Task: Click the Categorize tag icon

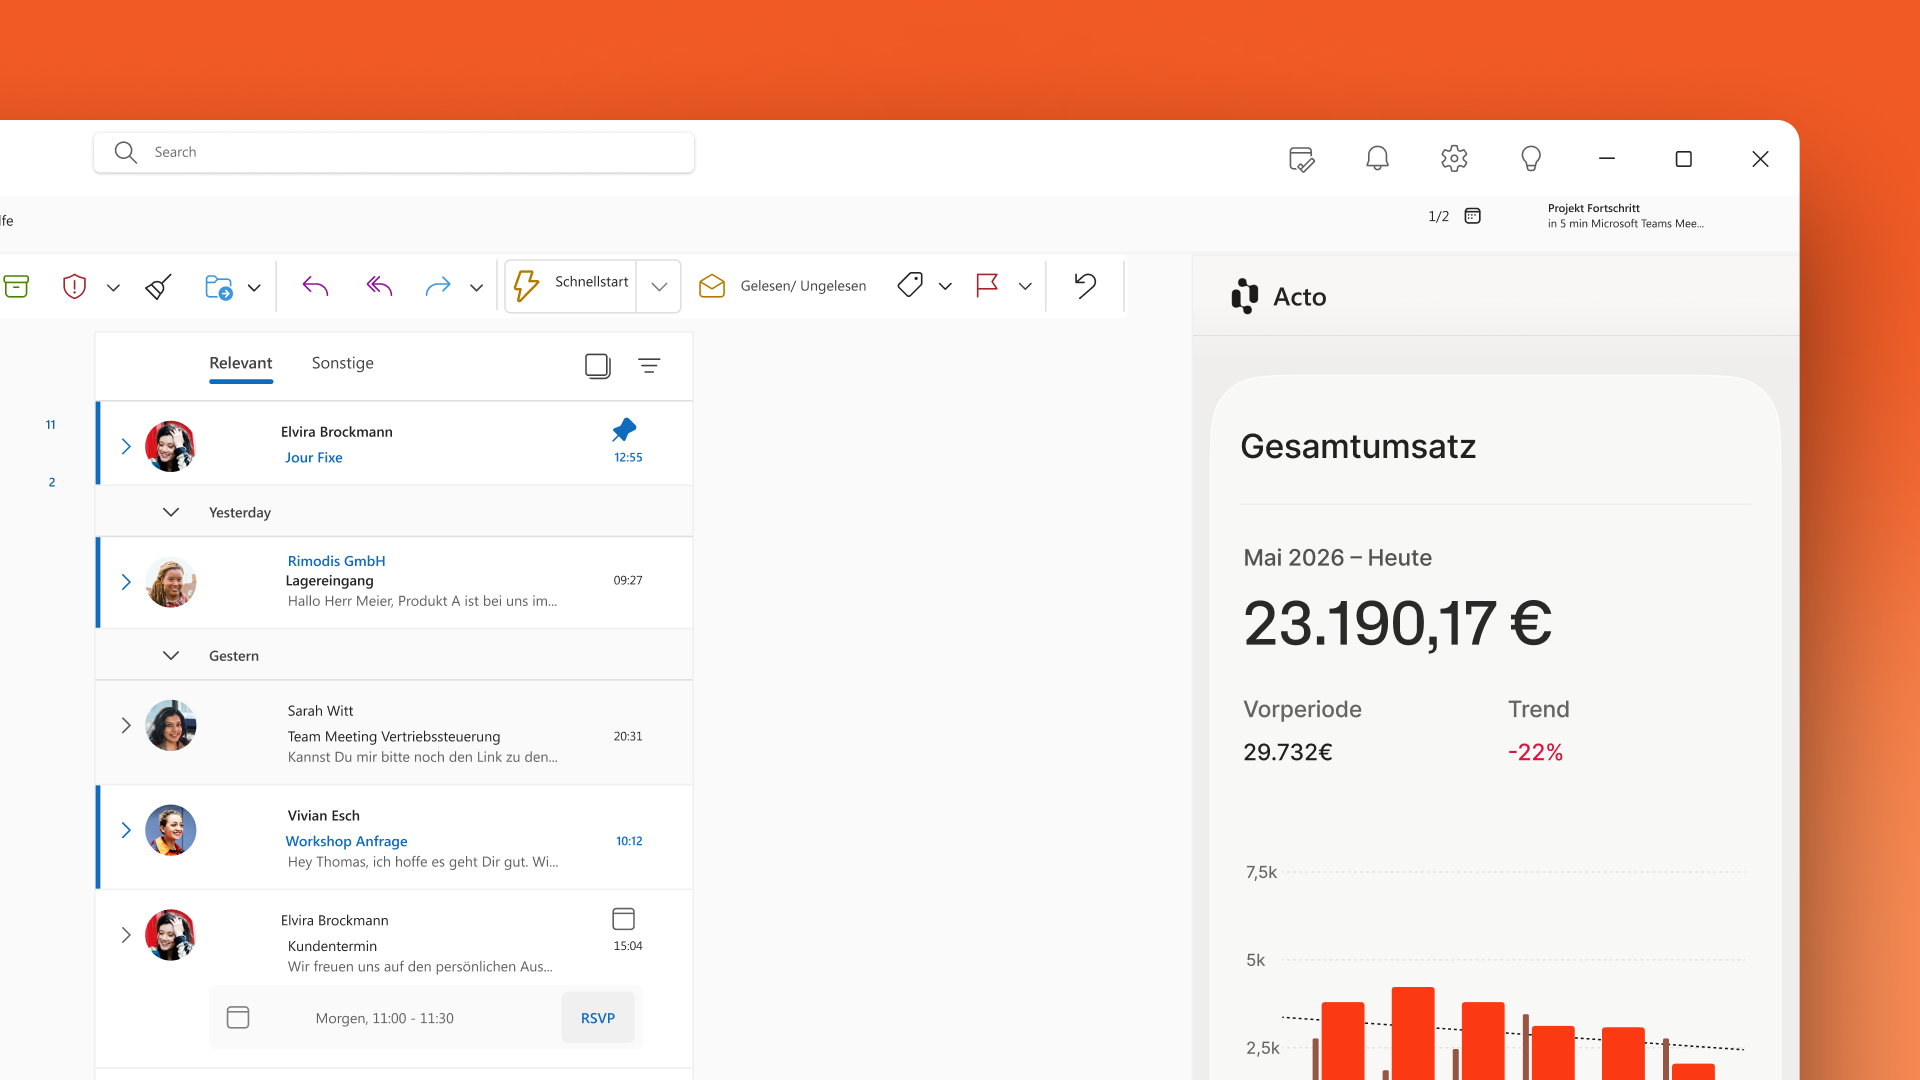Action: pyautogui.click(x=910, y=285)
